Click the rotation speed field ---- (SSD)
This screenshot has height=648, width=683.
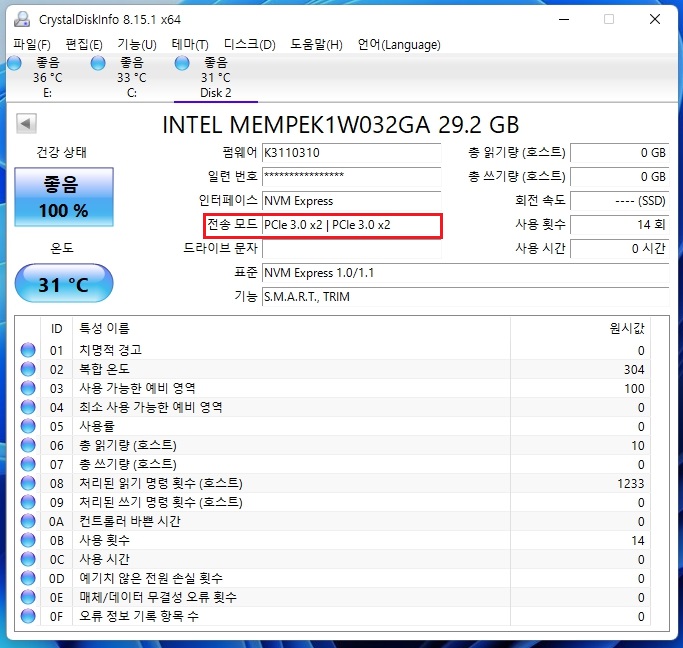(619, 201)
